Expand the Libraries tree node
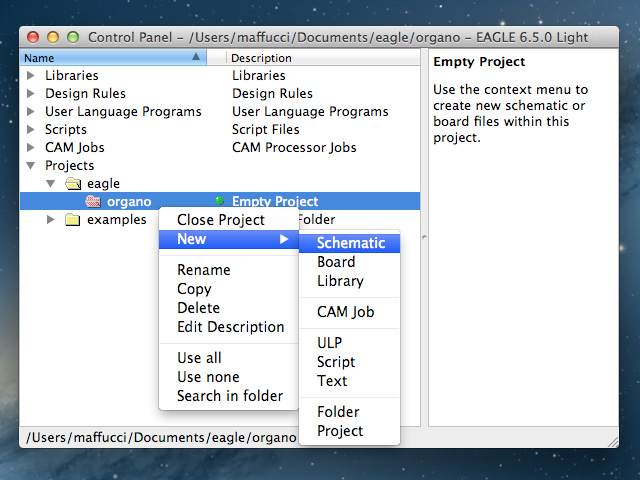640x480 pixels. [31, 75]
